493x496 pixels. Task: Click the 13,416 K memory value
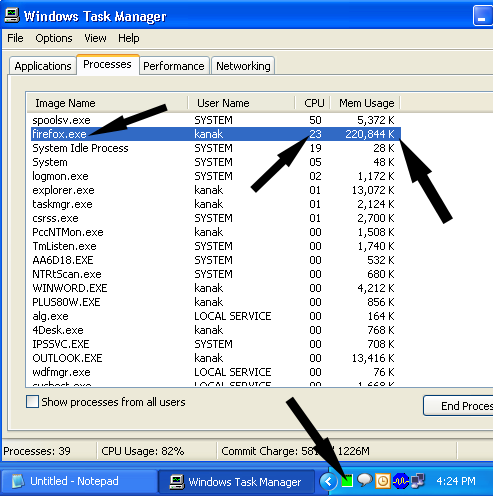[373, 358]
